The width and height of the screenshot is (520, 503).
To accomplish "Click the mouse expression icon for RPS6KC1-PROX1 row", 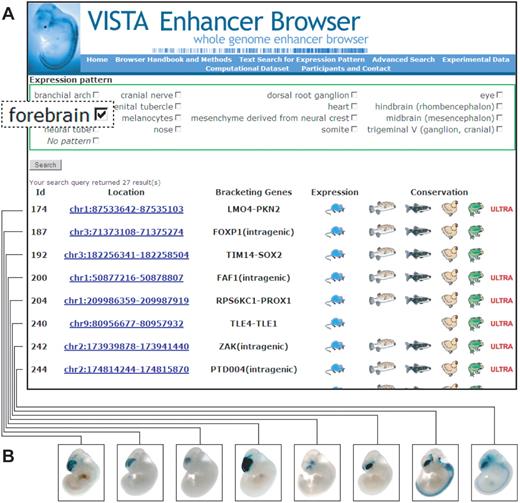I will click(x=335, y=301).
